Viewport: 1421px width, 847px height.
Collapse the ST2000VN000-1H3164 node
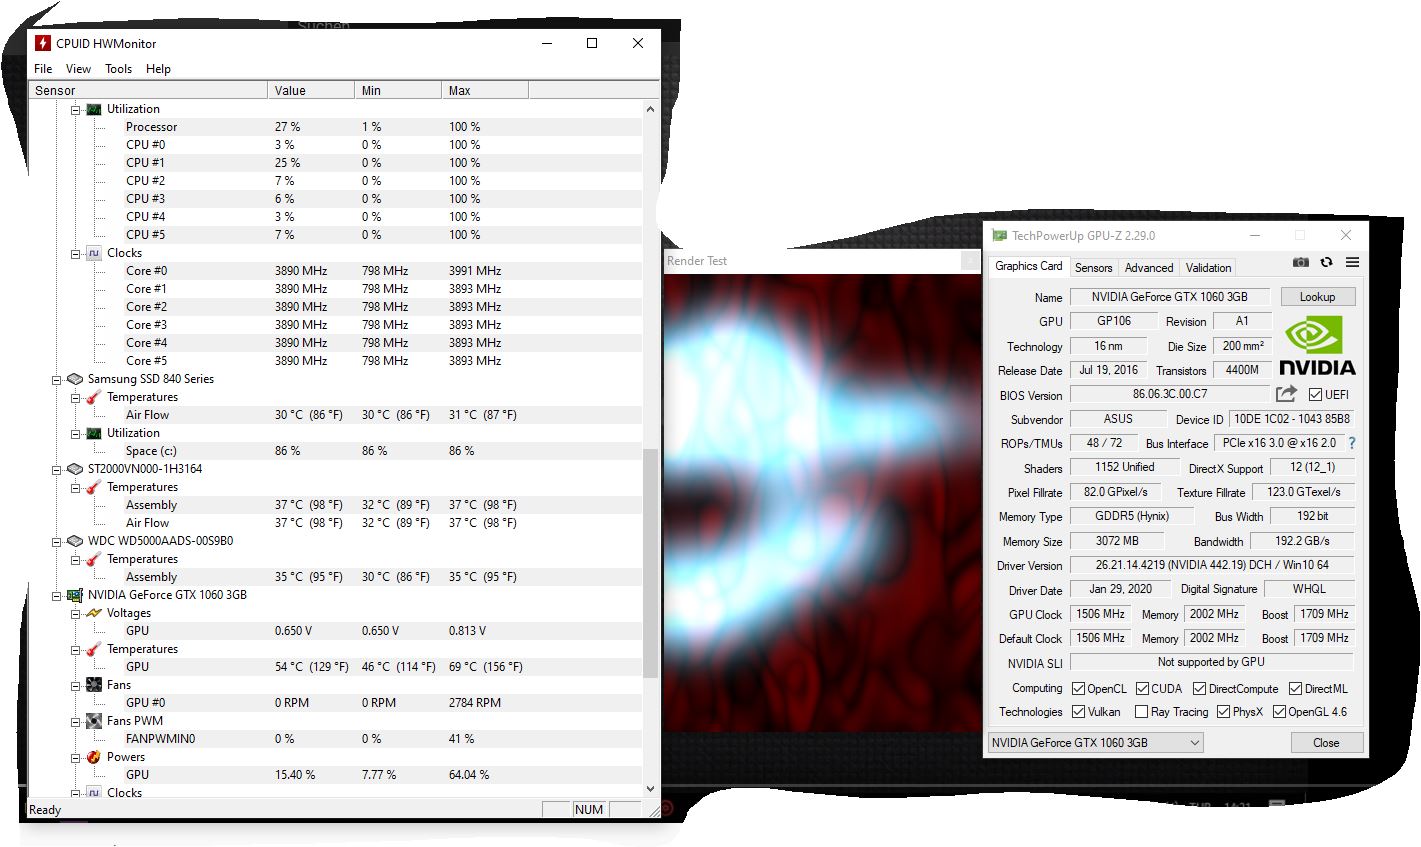(x=57, y=470)
